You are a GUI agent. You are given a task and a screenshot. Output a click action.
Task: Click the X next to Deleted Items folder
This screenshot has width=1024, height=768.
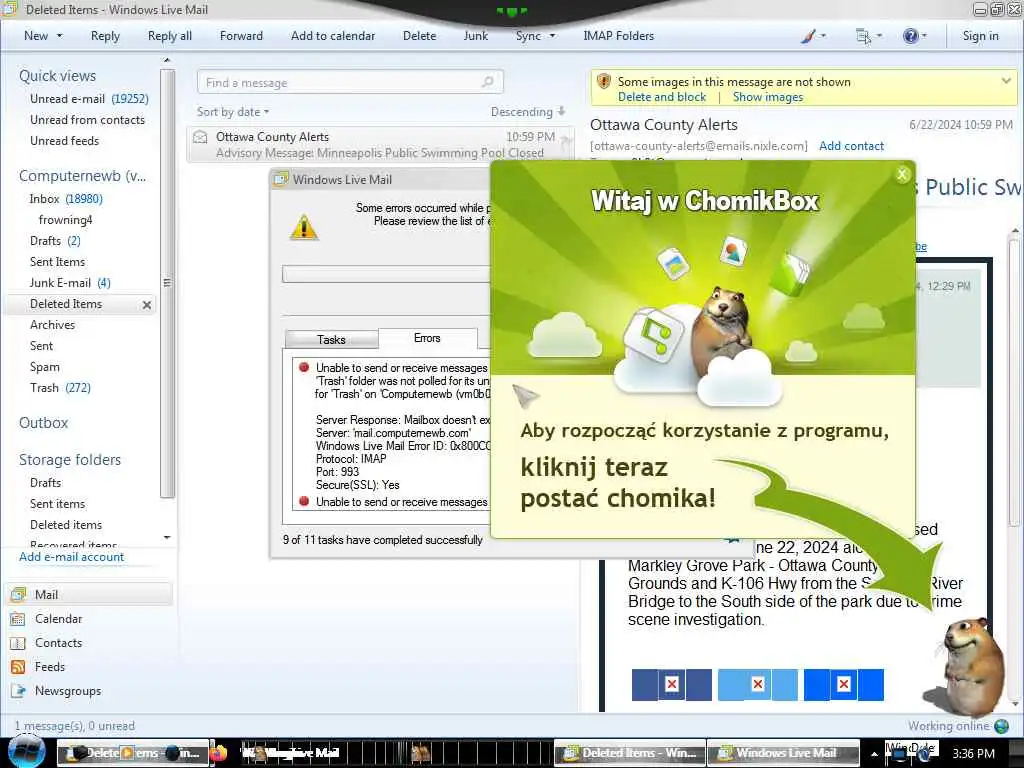pyautogui.click(x=147, y=305)
